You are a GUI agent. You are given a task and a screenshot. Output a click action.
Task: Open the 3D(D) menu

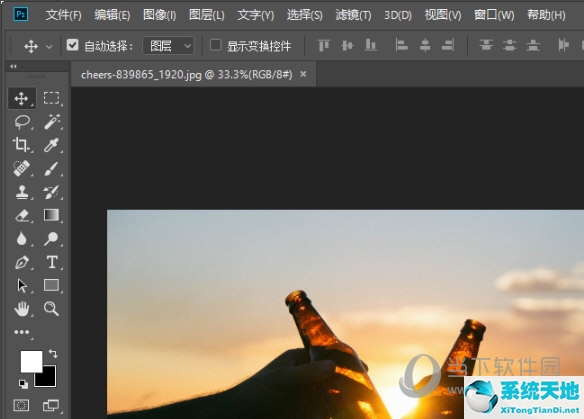tap(398, 15)
